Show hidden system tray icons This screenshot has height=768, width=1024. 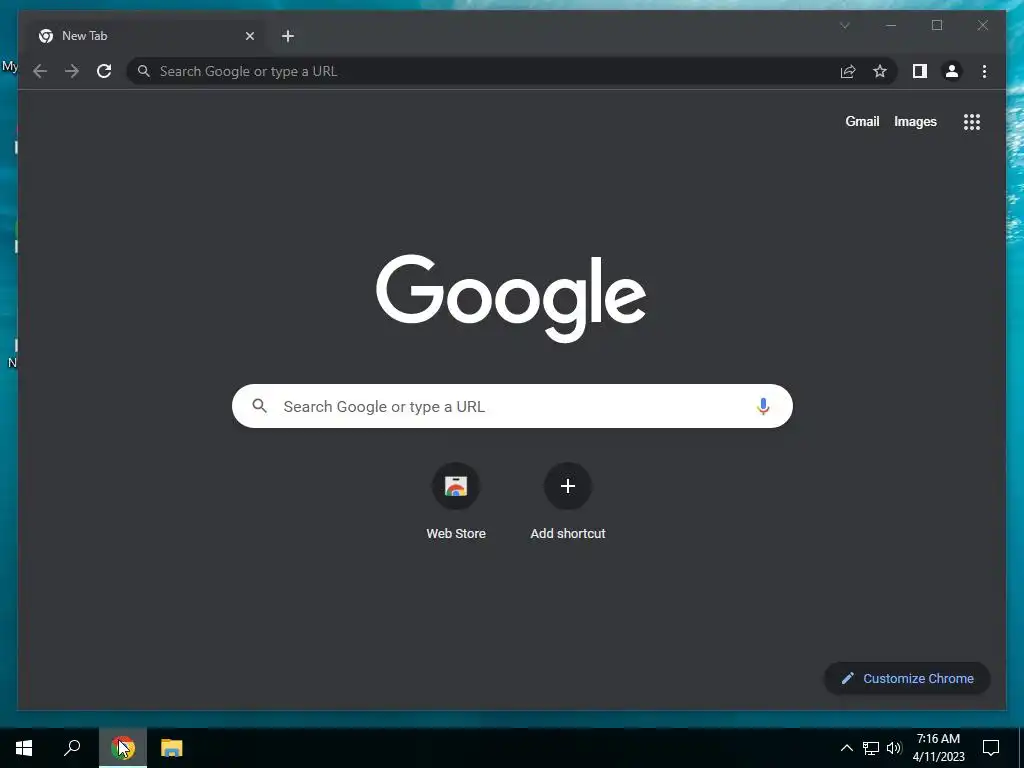846,748
